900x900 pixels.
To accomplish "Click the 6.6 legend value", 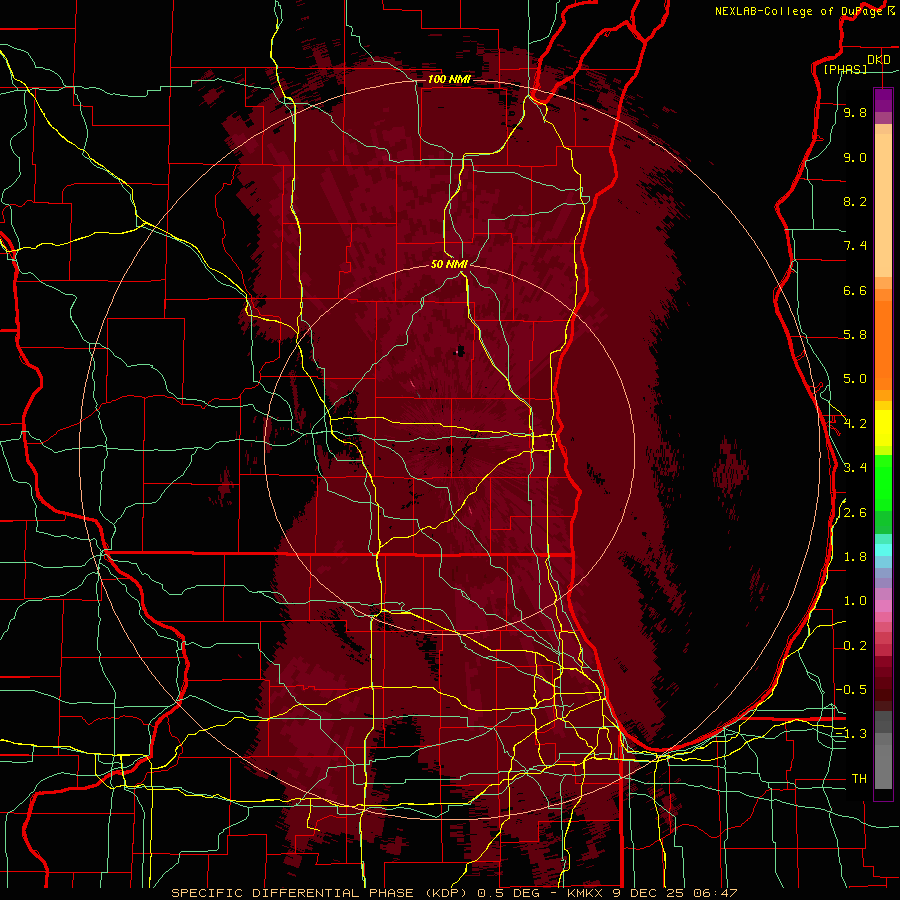I will (855, 290).
